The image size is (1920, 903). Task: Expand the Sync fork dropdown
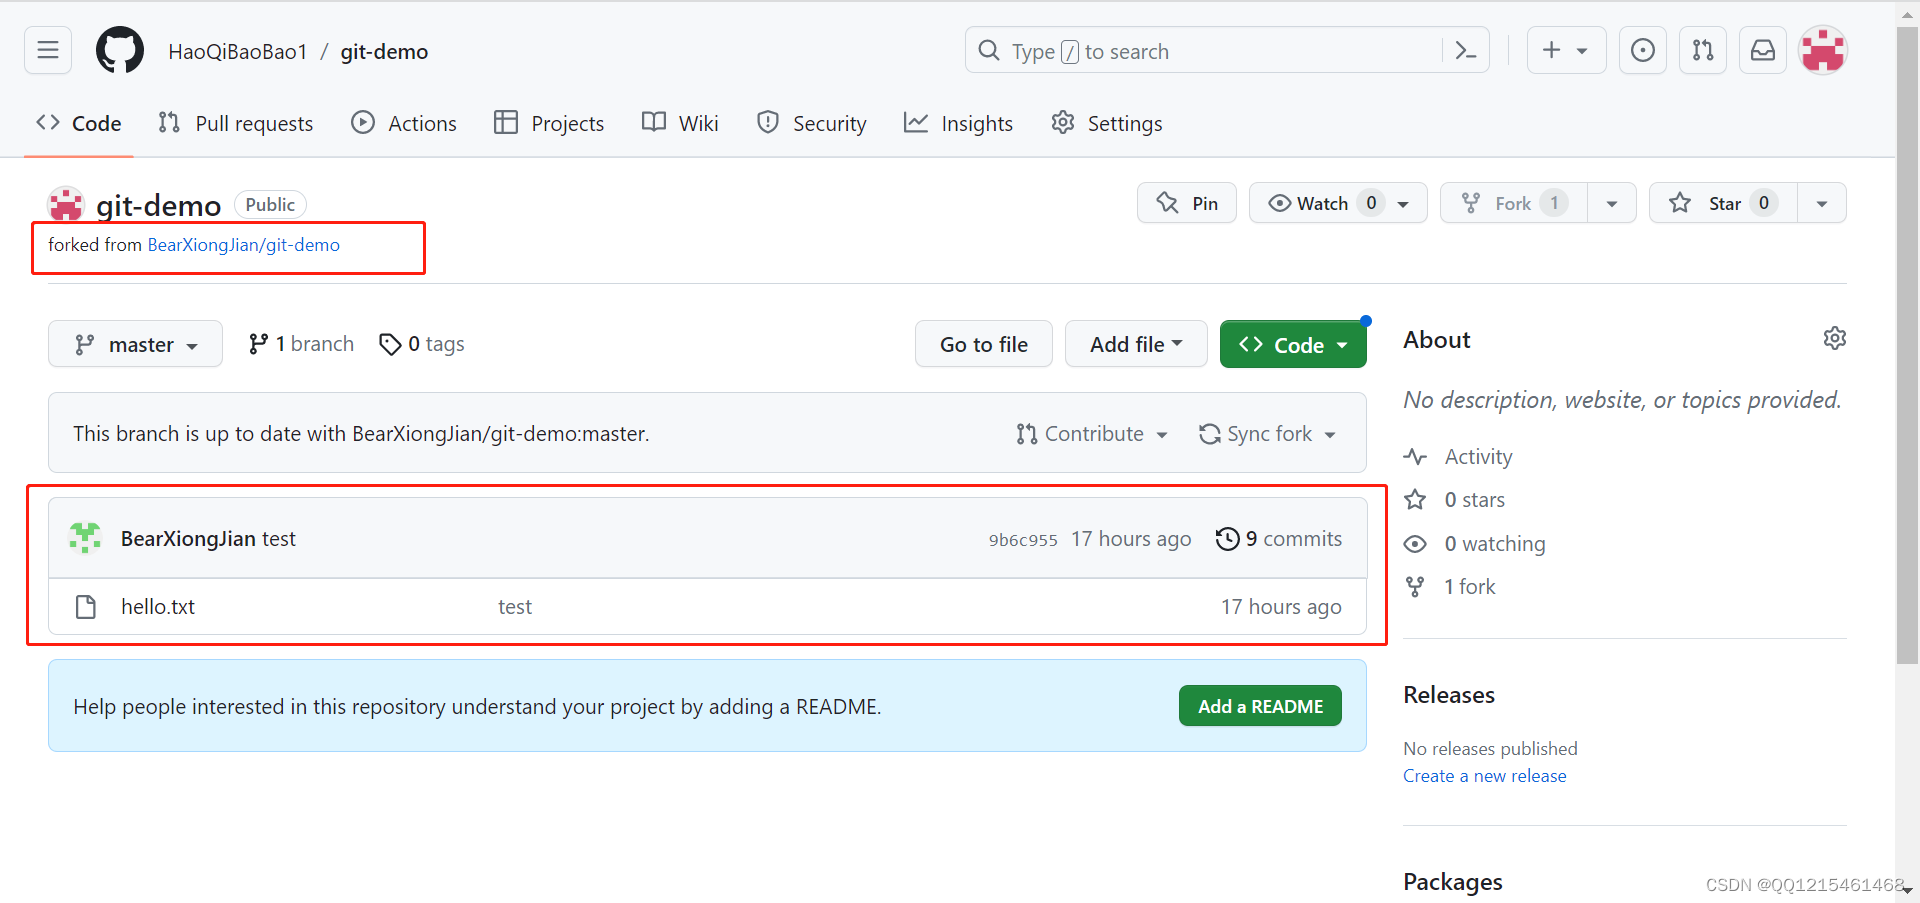(1267, 434)
